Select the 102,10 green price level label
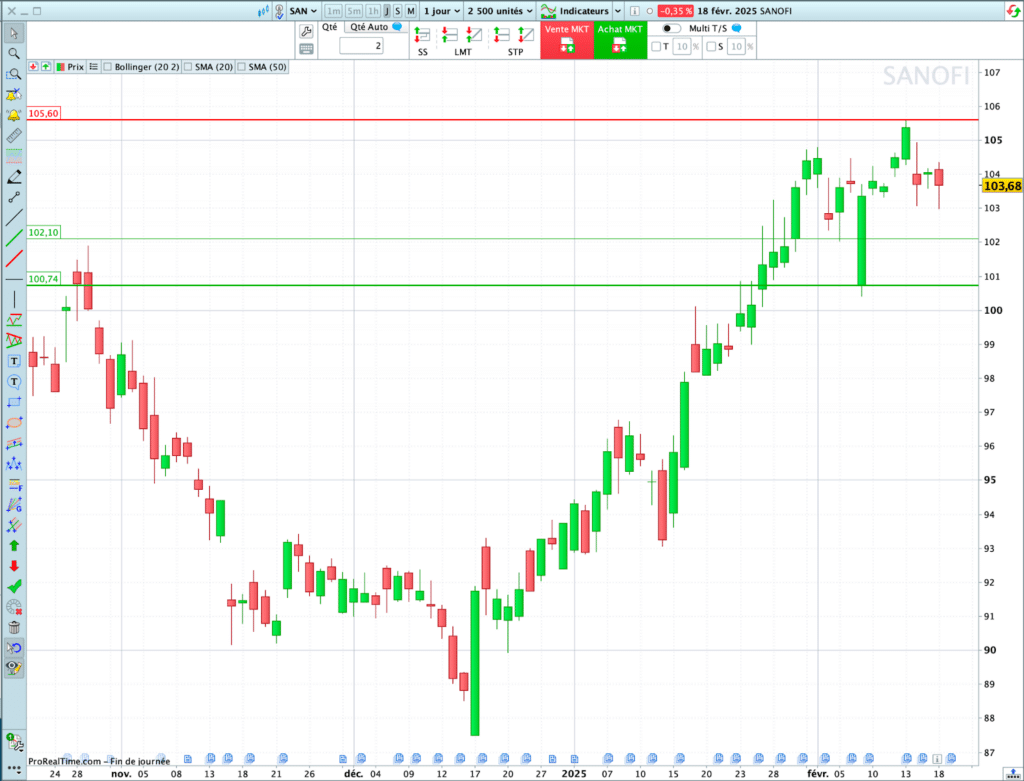Image resolution: width=1024 pixels, height=781 pixels. click(x=43, y=232)
